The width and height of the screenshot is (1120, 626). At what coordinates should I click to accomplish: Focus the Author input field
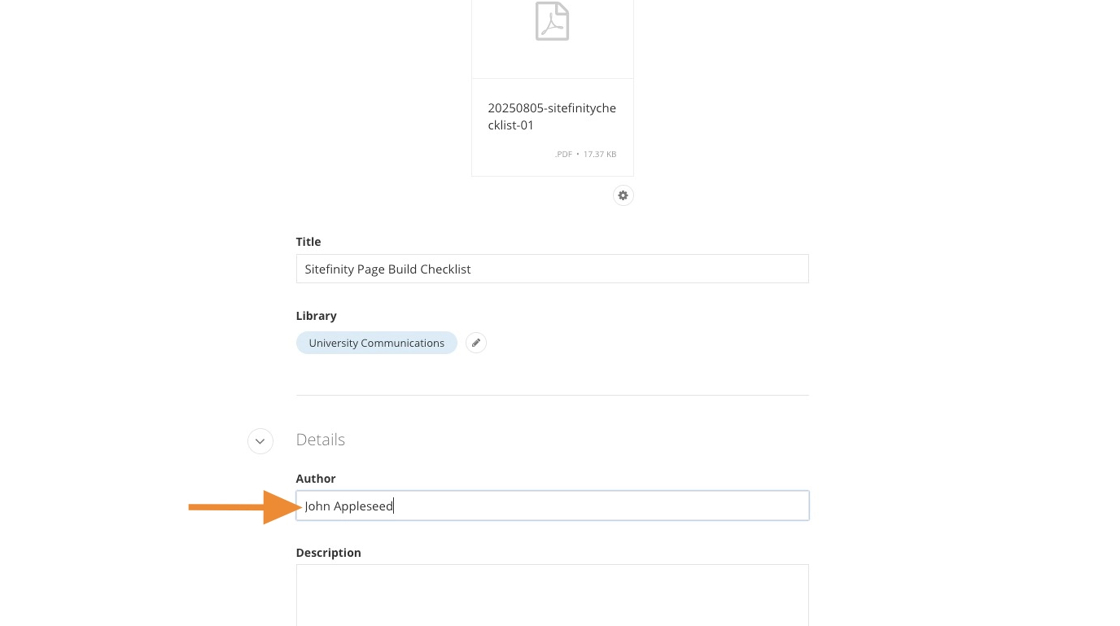coord(600,506)
